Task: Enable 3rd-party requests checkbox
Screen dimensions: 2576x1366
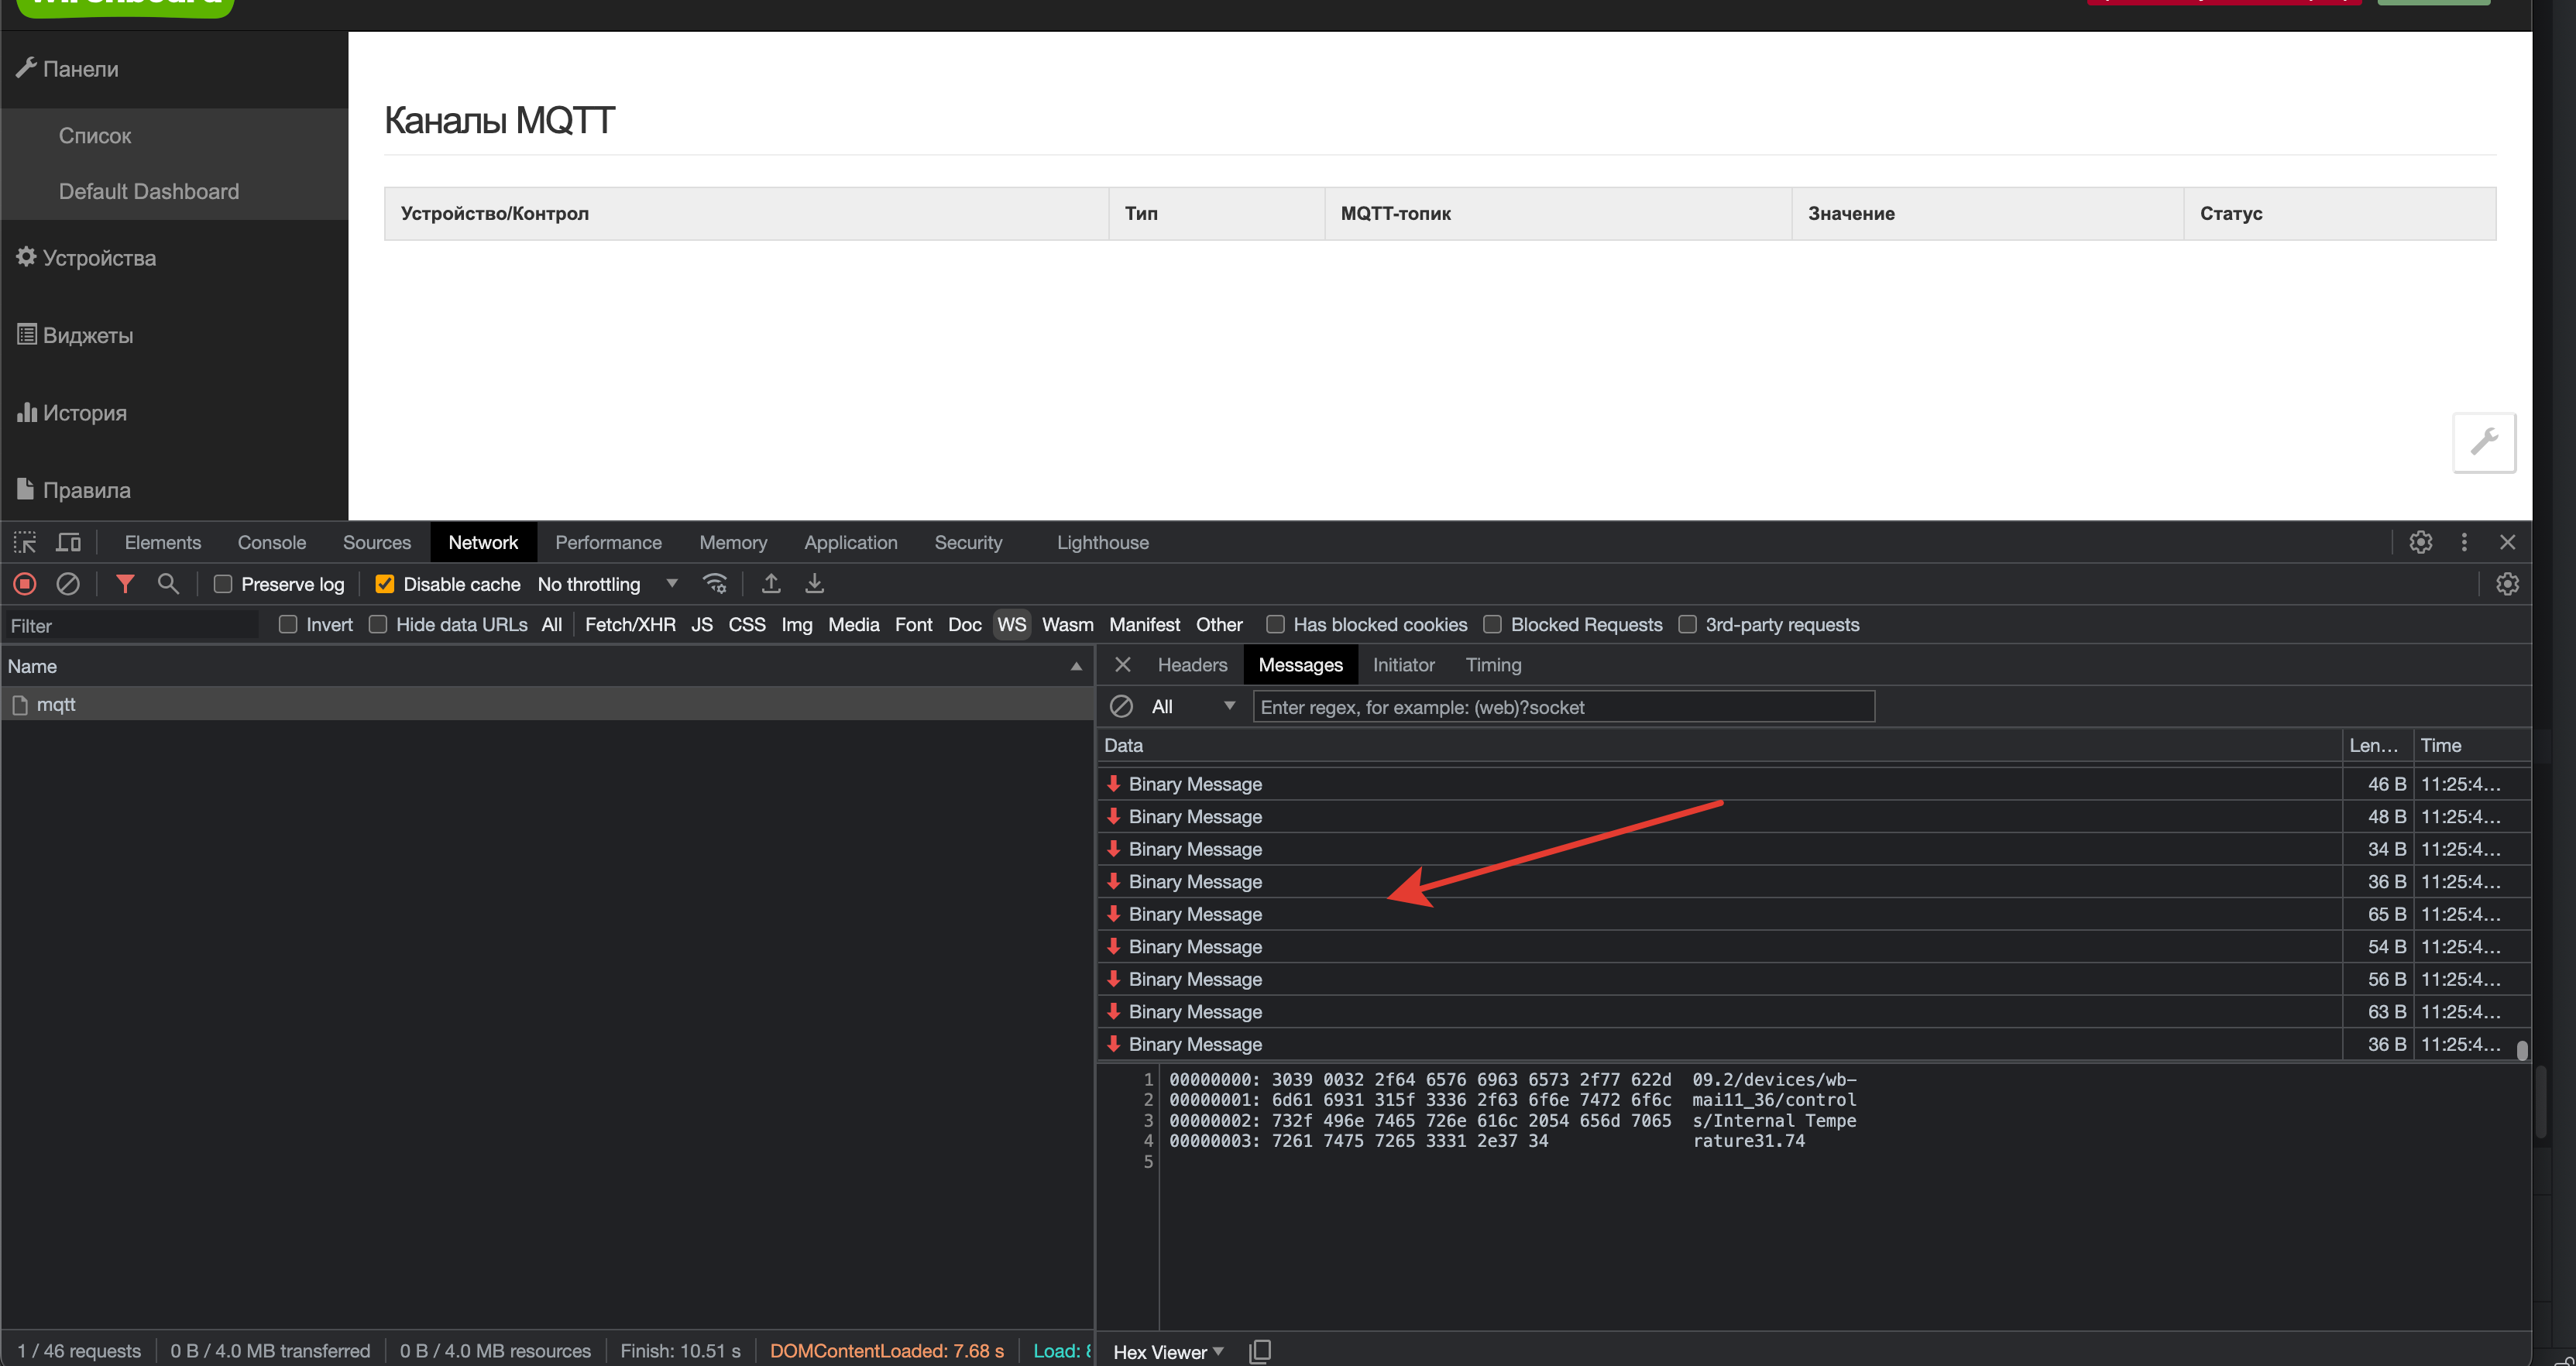Action: [x=1687, y=625]
